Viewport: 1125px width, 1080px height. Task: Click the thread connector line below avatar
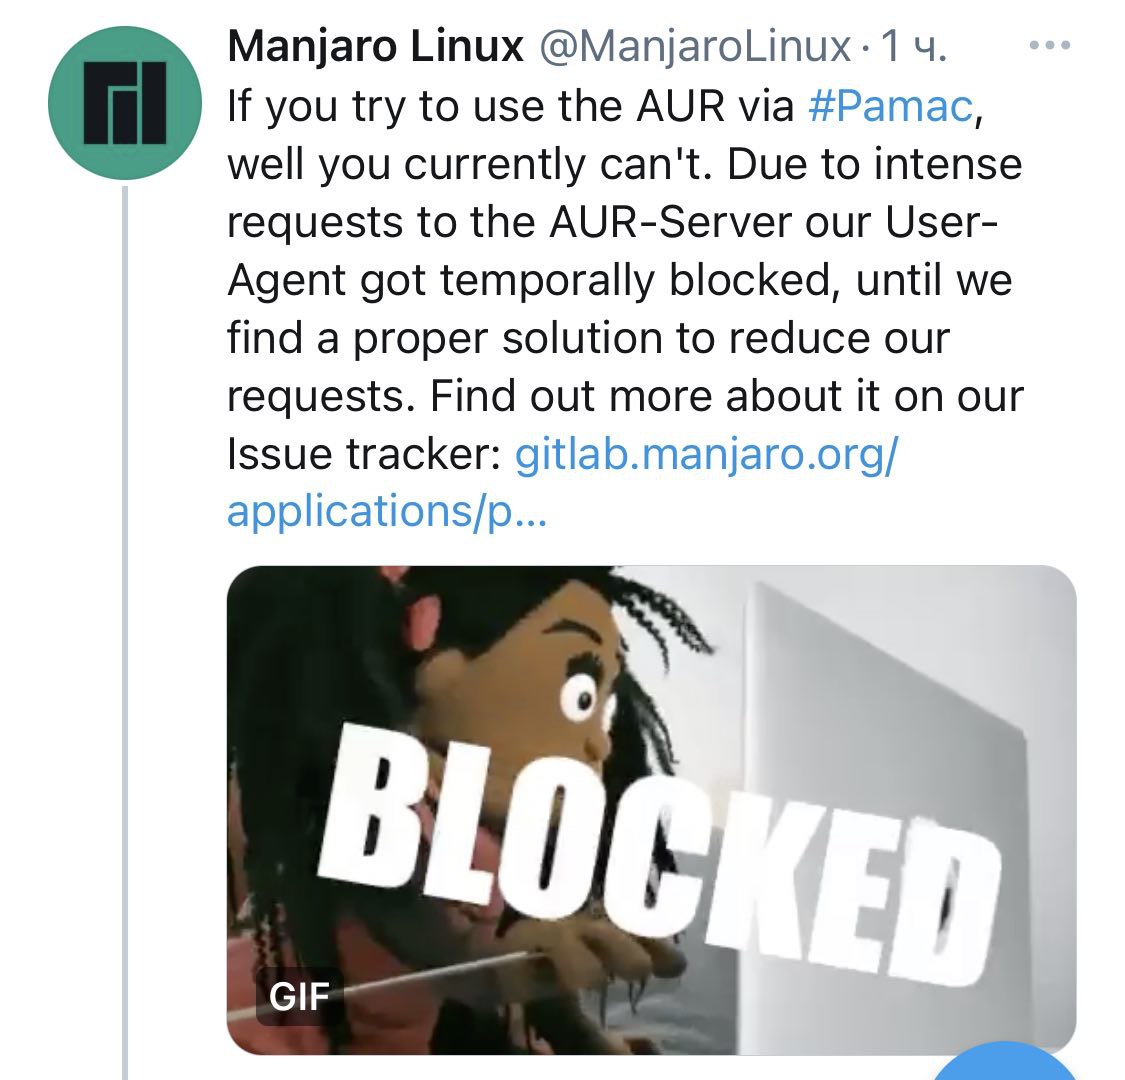click(x=125, y=631)
